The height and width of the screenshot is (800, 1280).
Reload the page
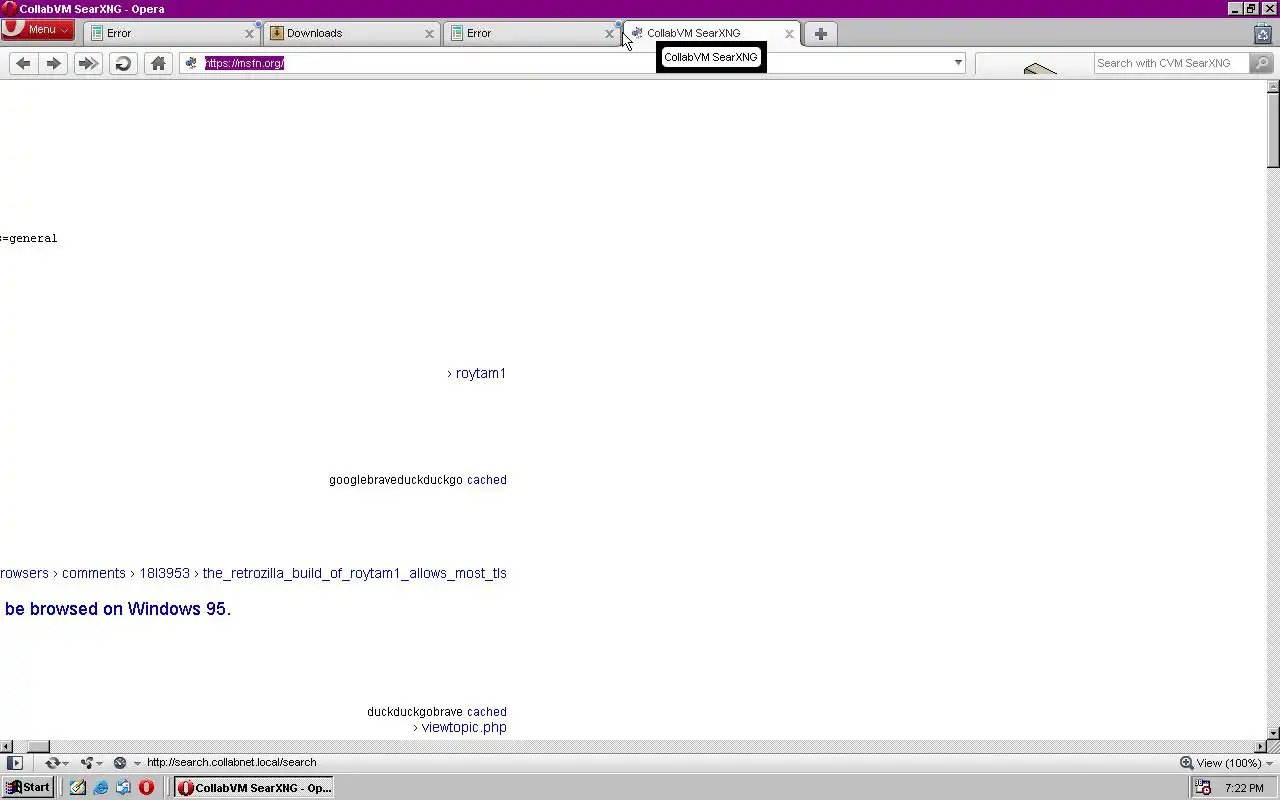pos(123,63)
